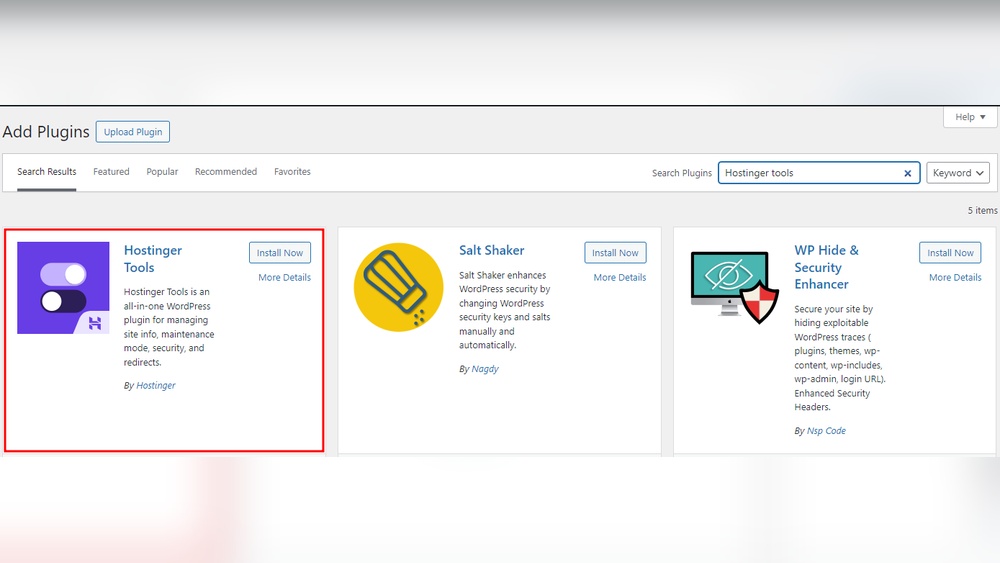The height and width of the screenshot is (563, 1000).
Task: Open the Keyword search type dropdown
Action: click(958, 173)
